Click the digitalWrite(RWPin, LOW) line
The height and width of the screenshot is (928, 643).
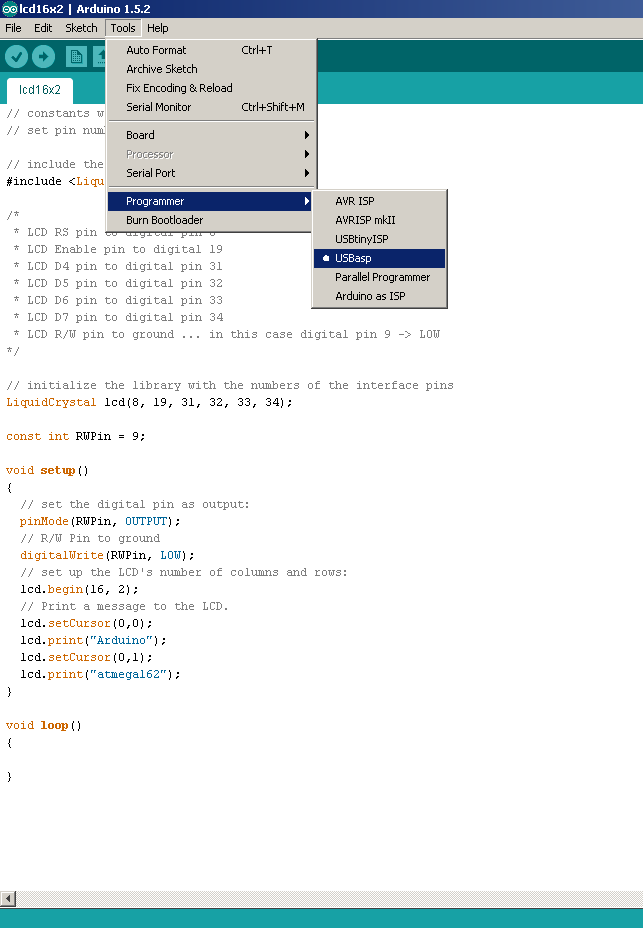pos(107,555)
